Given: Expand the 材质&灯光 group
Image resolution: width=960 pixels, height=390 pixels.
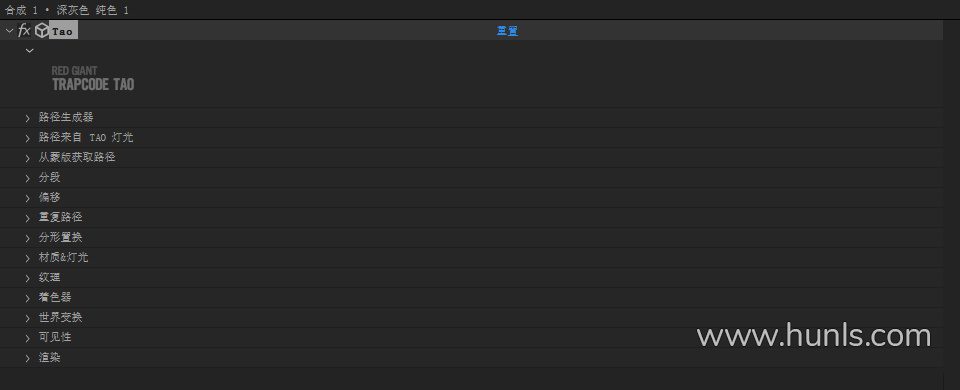Looking at the screenshot, I should (x=28, y=258).
